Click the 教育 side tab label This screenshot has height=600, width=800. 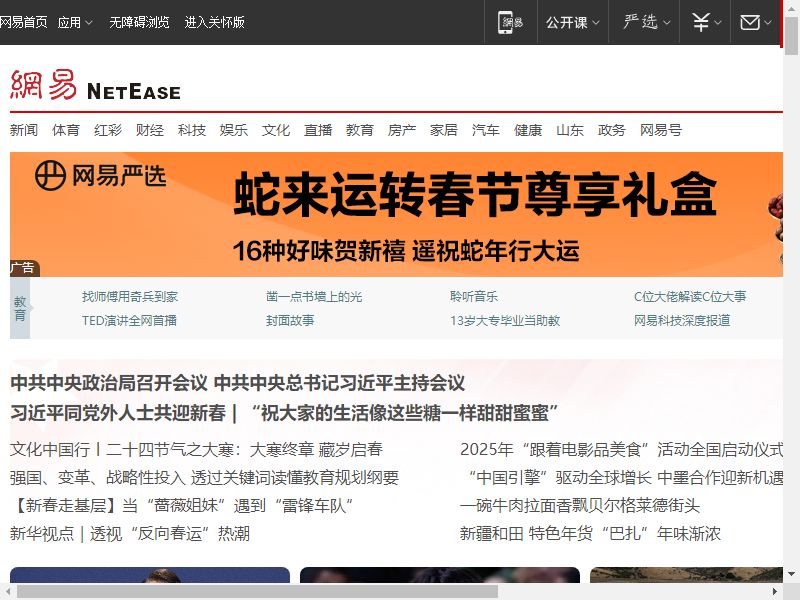pos(20,308)
